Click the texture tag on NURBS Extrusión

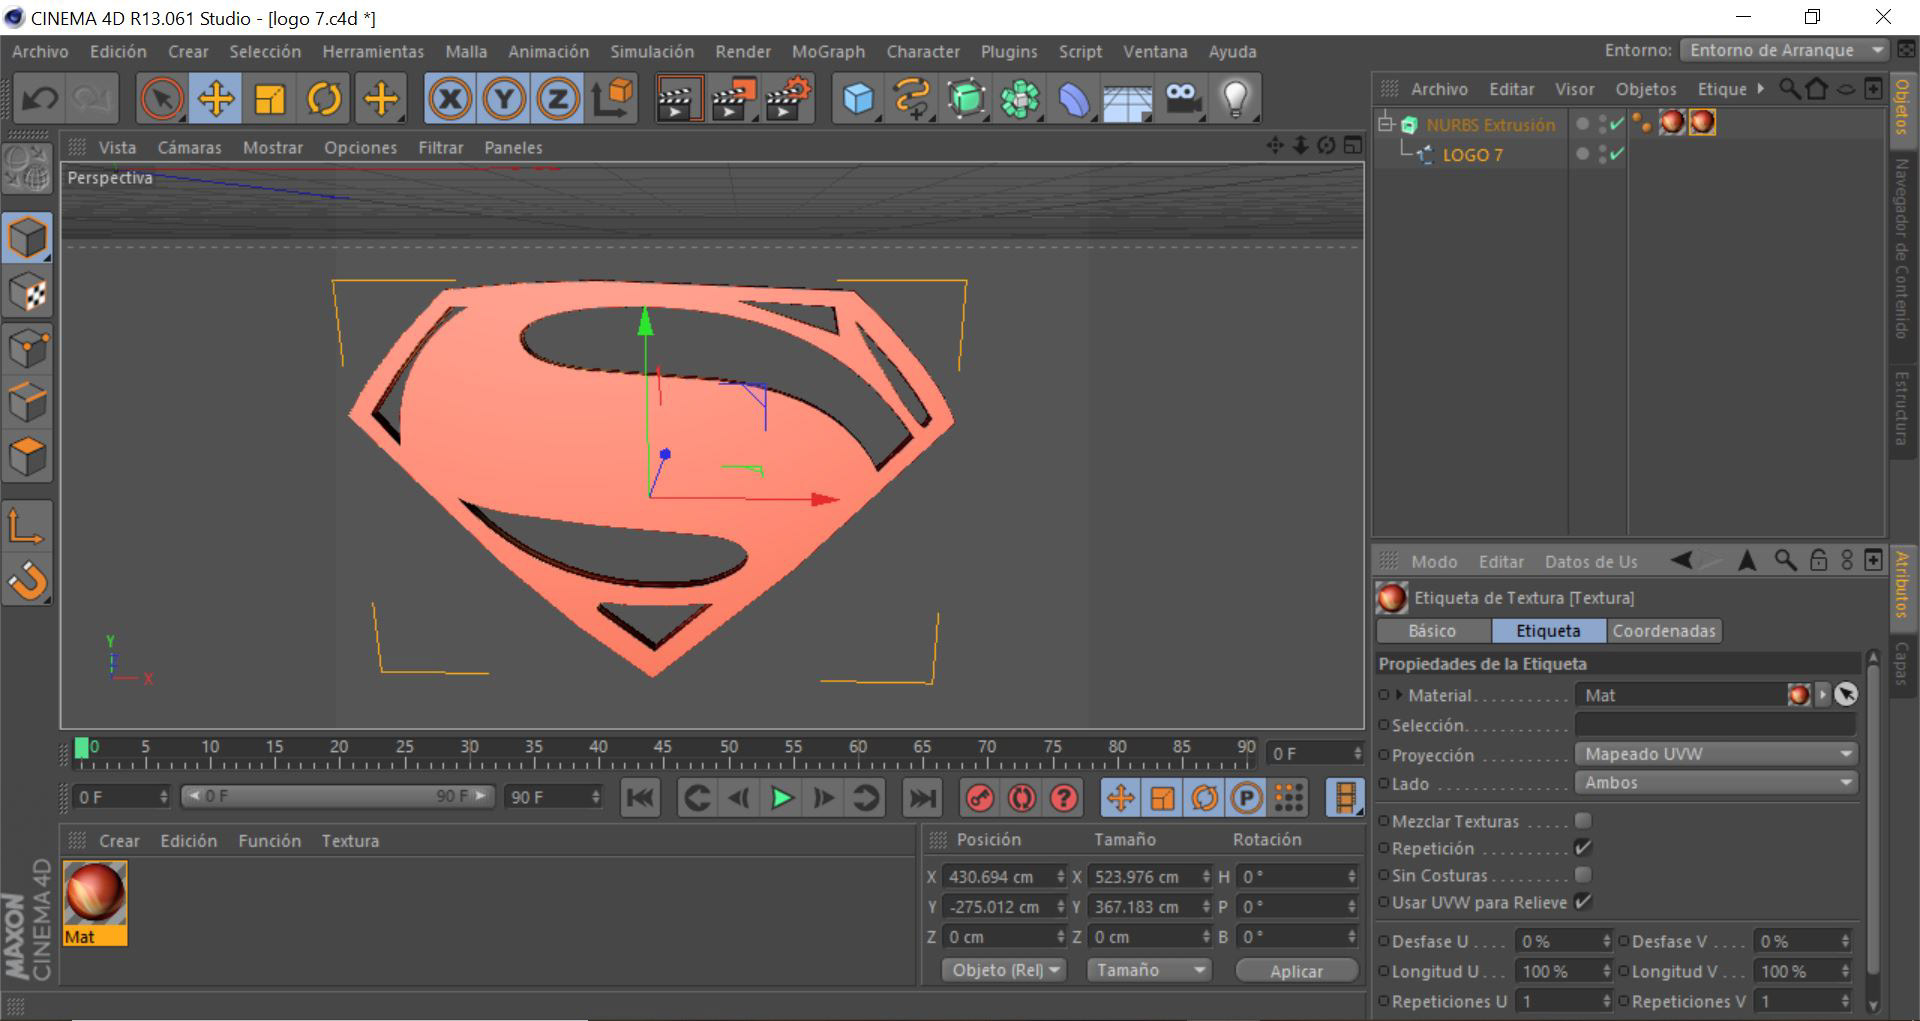[x=1702, y=123]
